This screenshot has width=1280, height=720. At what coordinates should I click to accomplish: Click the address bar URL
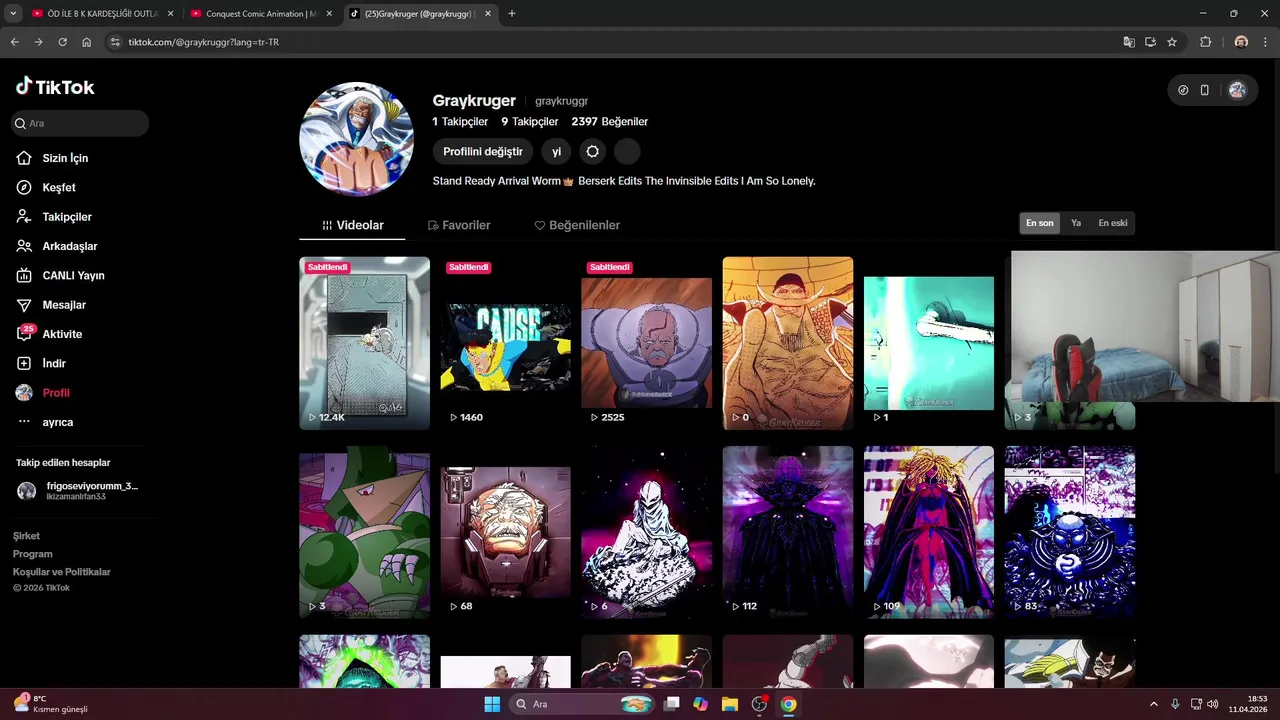click(204, 42)
